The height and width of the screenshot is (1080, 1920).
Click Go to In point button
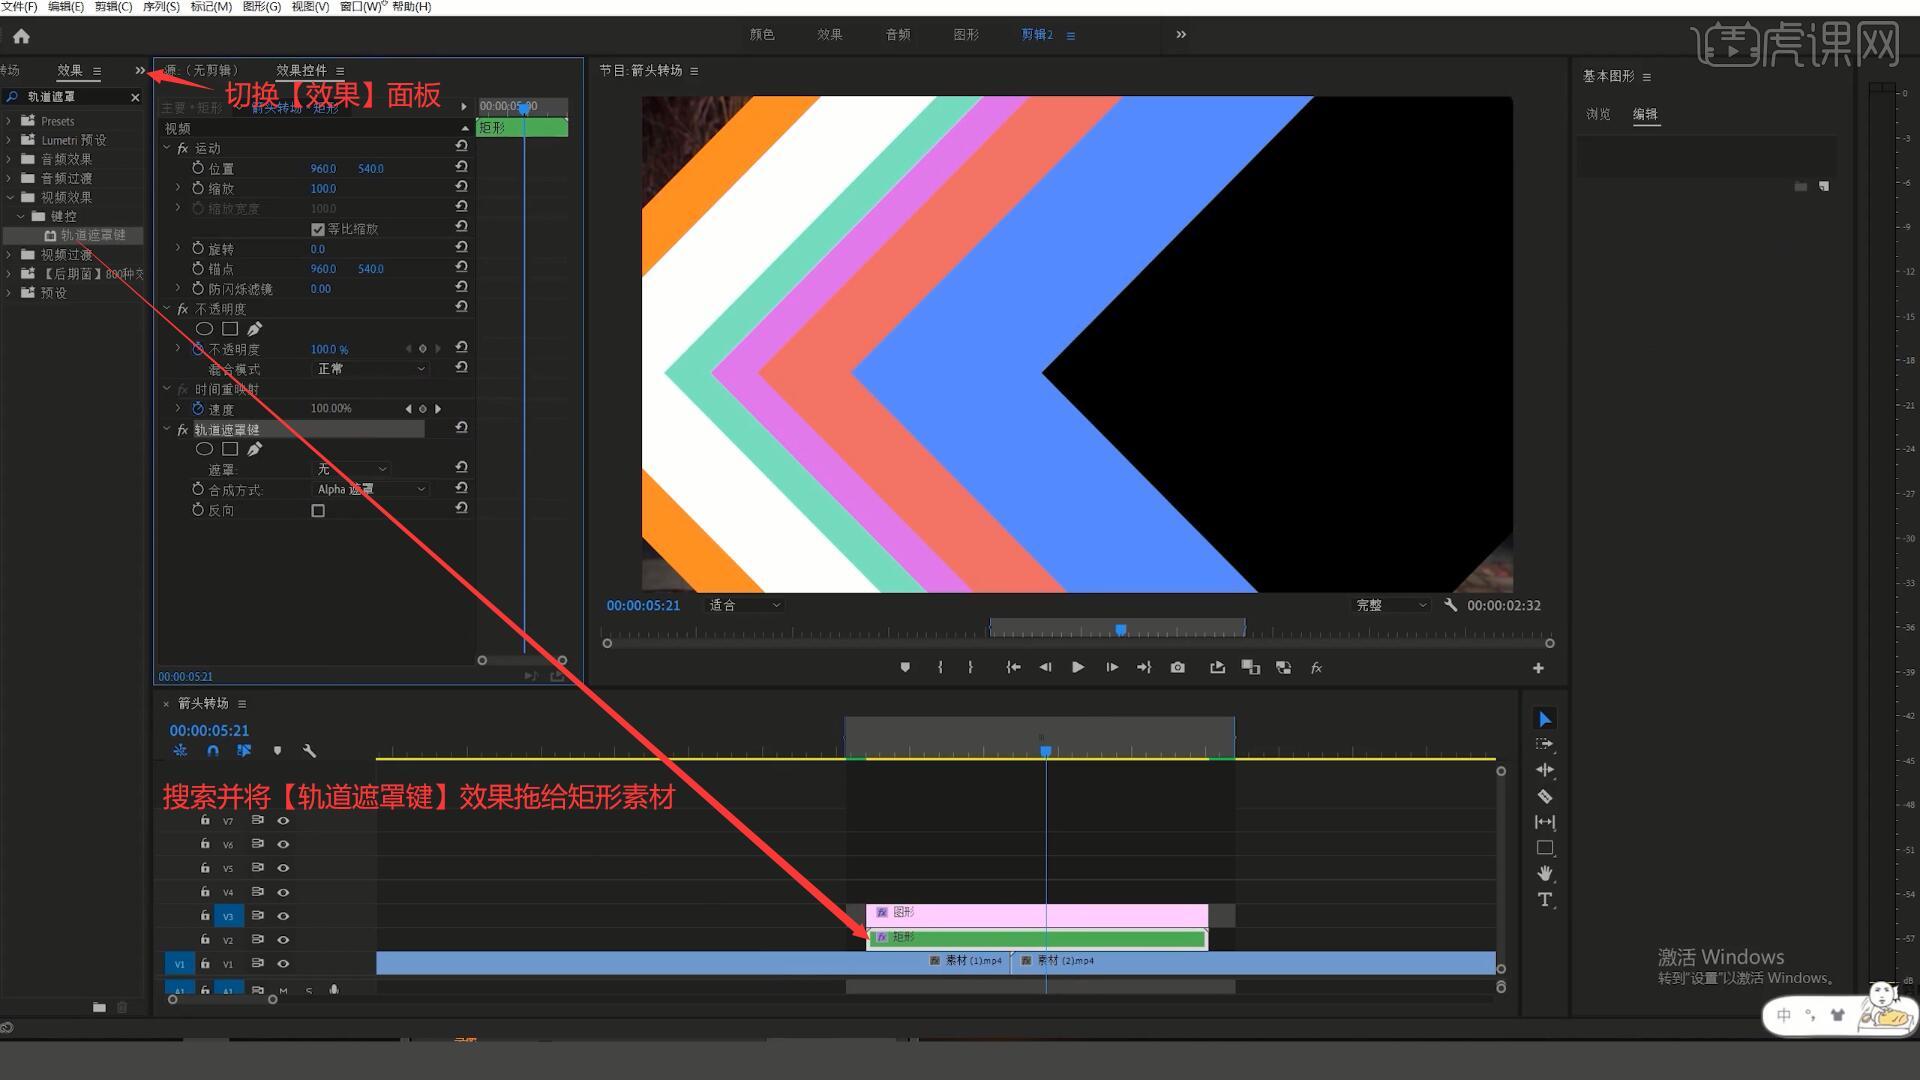click(x=1013, y=667)
